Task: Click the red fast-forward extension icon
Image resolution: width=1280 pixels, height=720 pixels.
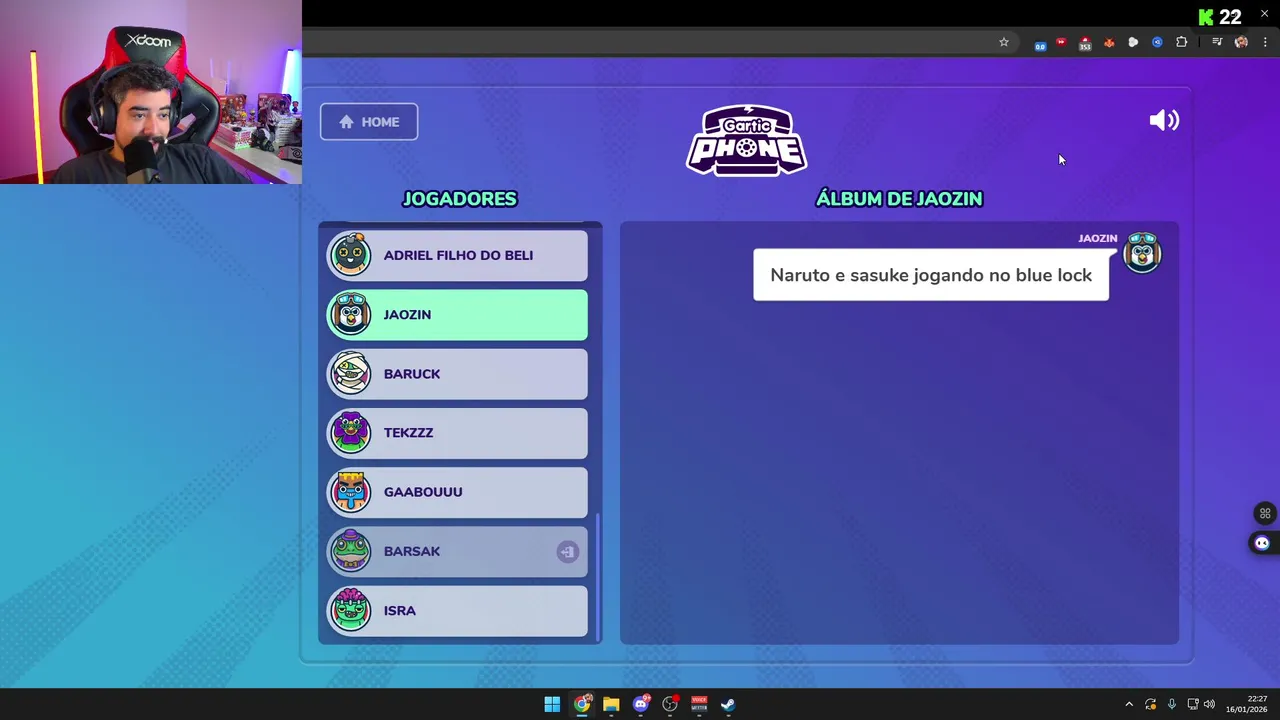Action: [x=1061, y=42]
